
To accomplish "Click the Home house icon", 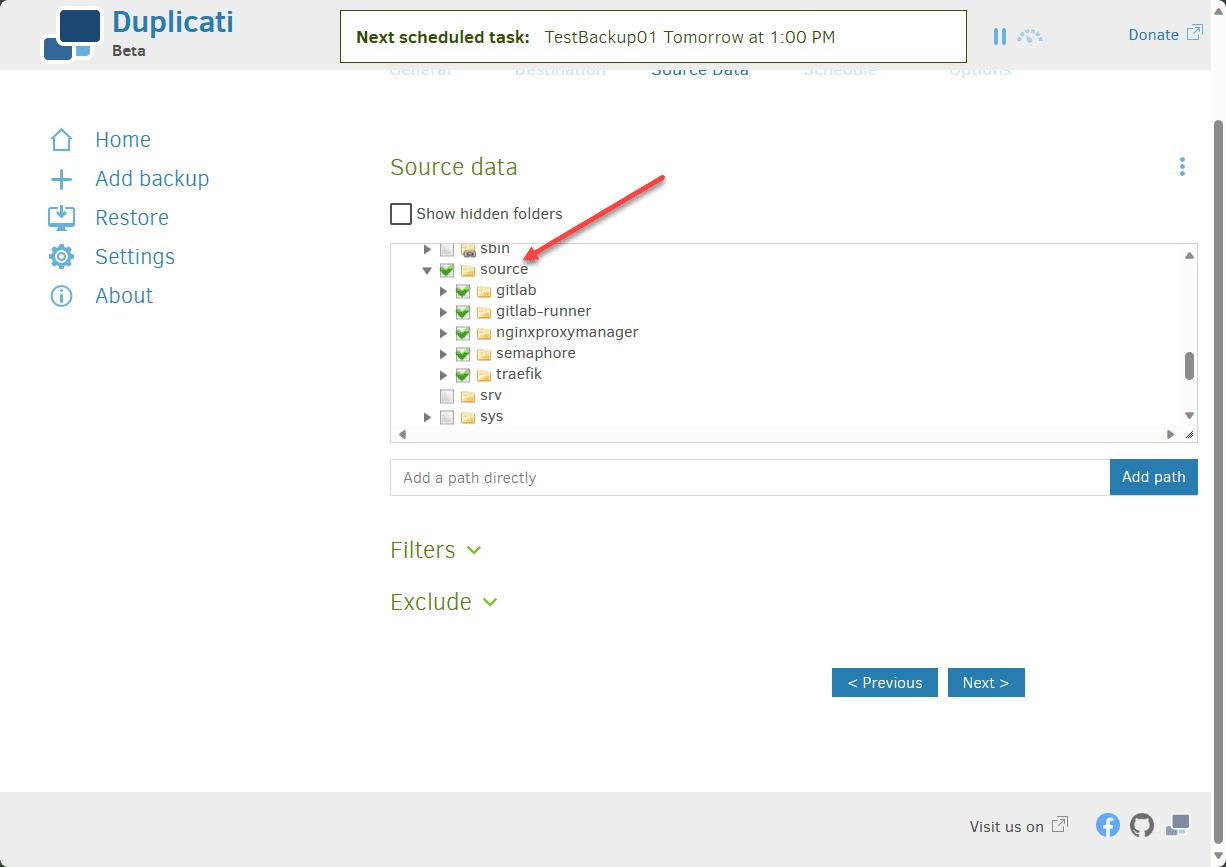I will (x=61, y=140).
